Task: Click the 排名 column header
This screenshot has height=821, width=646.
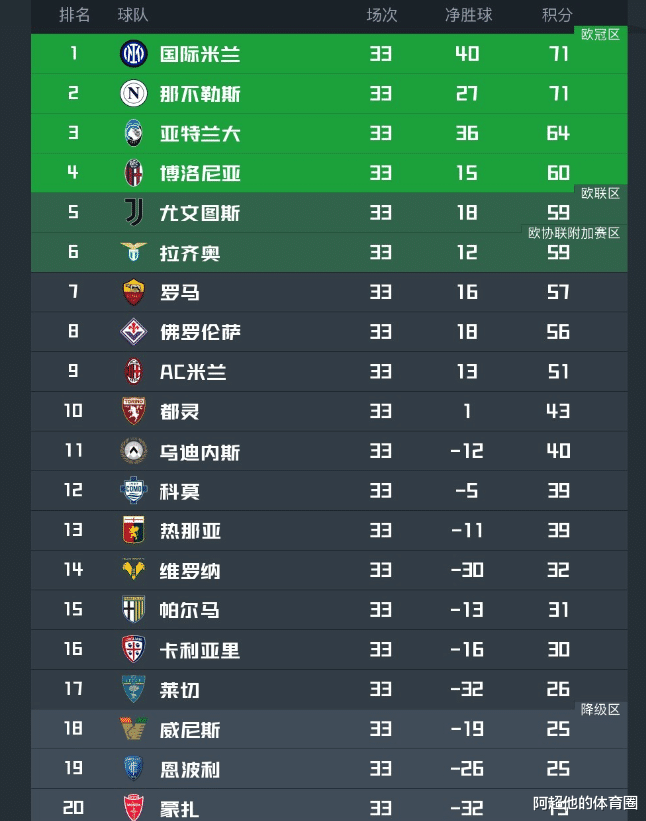Action: pyautogui.click(x=75, y=15)
